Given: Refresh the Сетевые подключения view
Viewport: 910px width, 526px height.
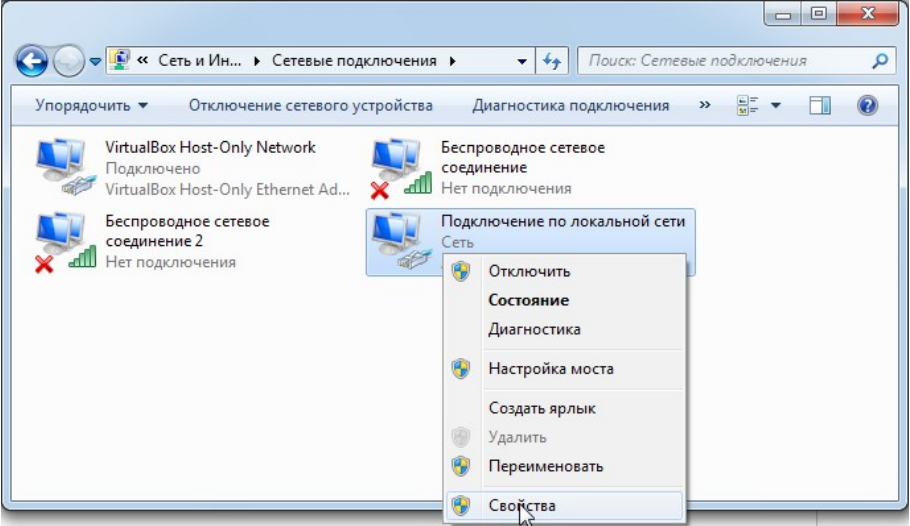Looking at the screenshot, I should pyautogui.click(x=552, y=60).
